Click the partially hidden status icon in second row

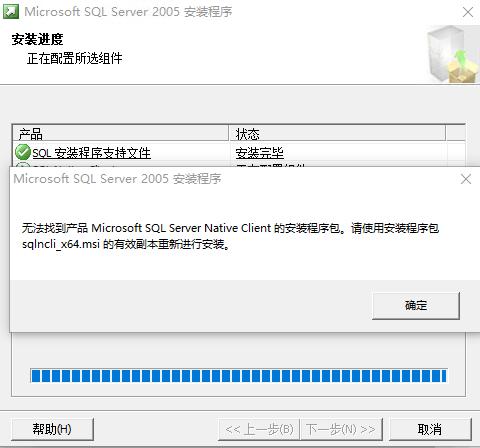[x=23, y=164]
